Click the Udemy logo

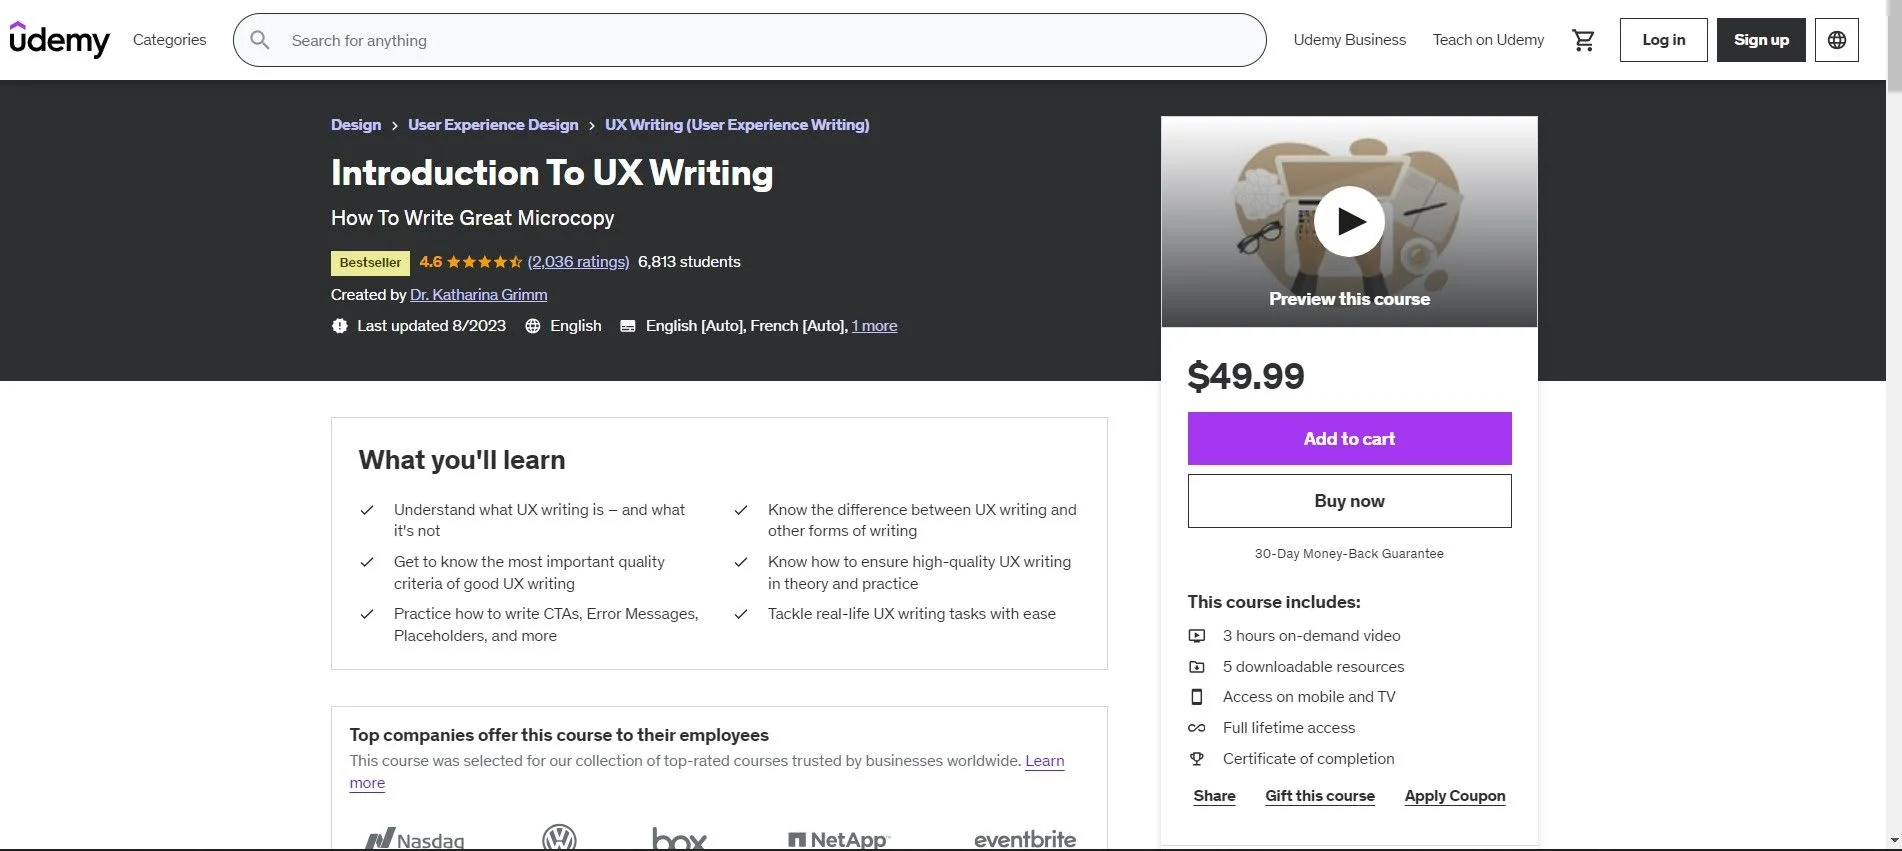click(60, 40)
